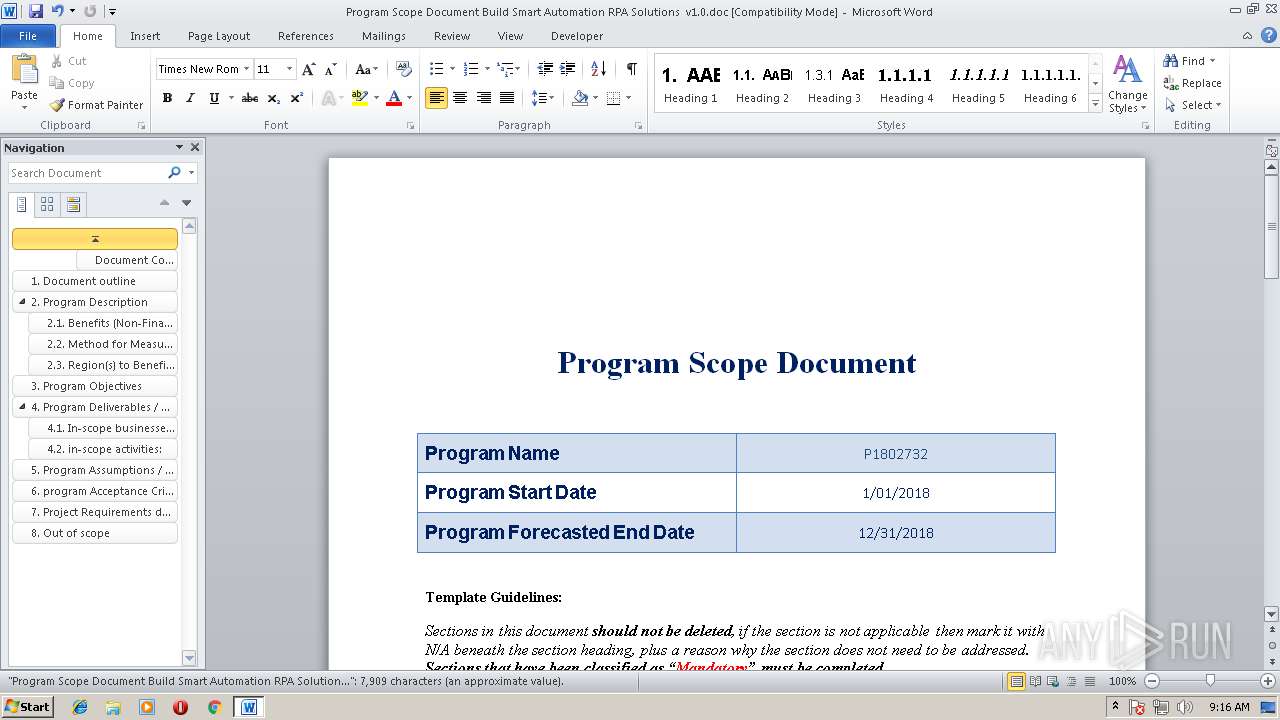Toggle Align Left on selected text
This screenshot has width=1280, height=720.
click(436, 98)
